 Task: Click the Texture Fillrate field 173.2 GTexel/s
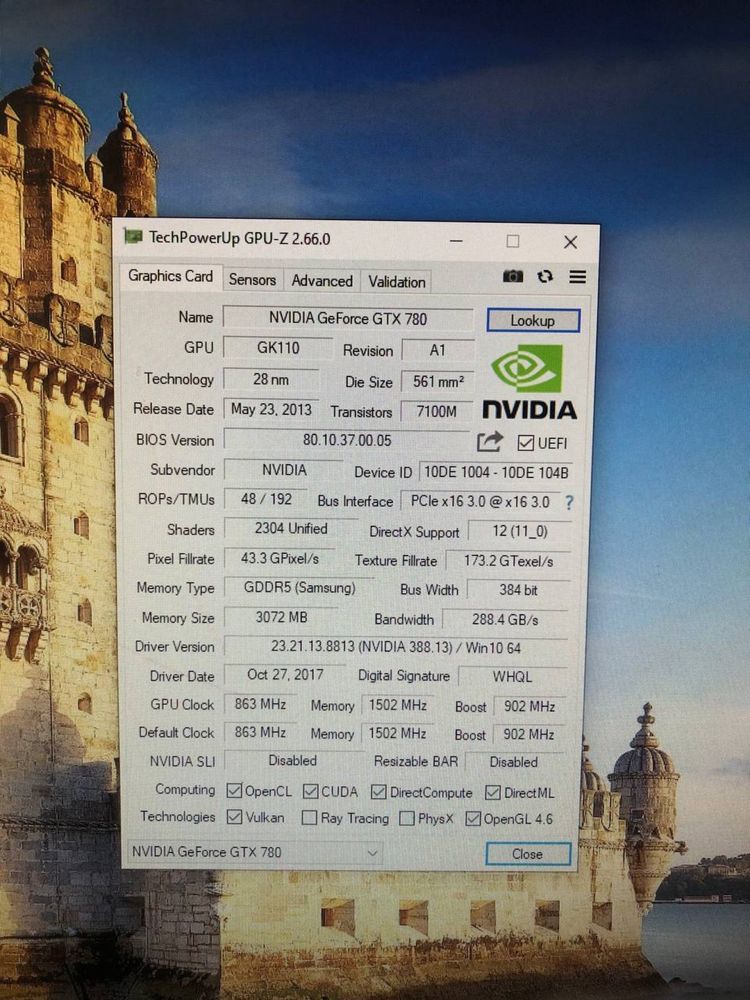tap(508, 561)
